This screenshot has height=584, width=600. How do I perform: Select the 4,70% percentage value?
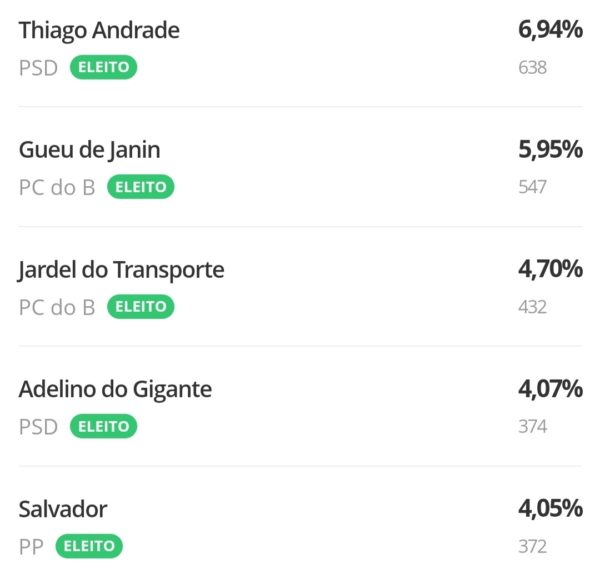pyautogui.click(x=550, y=270)
